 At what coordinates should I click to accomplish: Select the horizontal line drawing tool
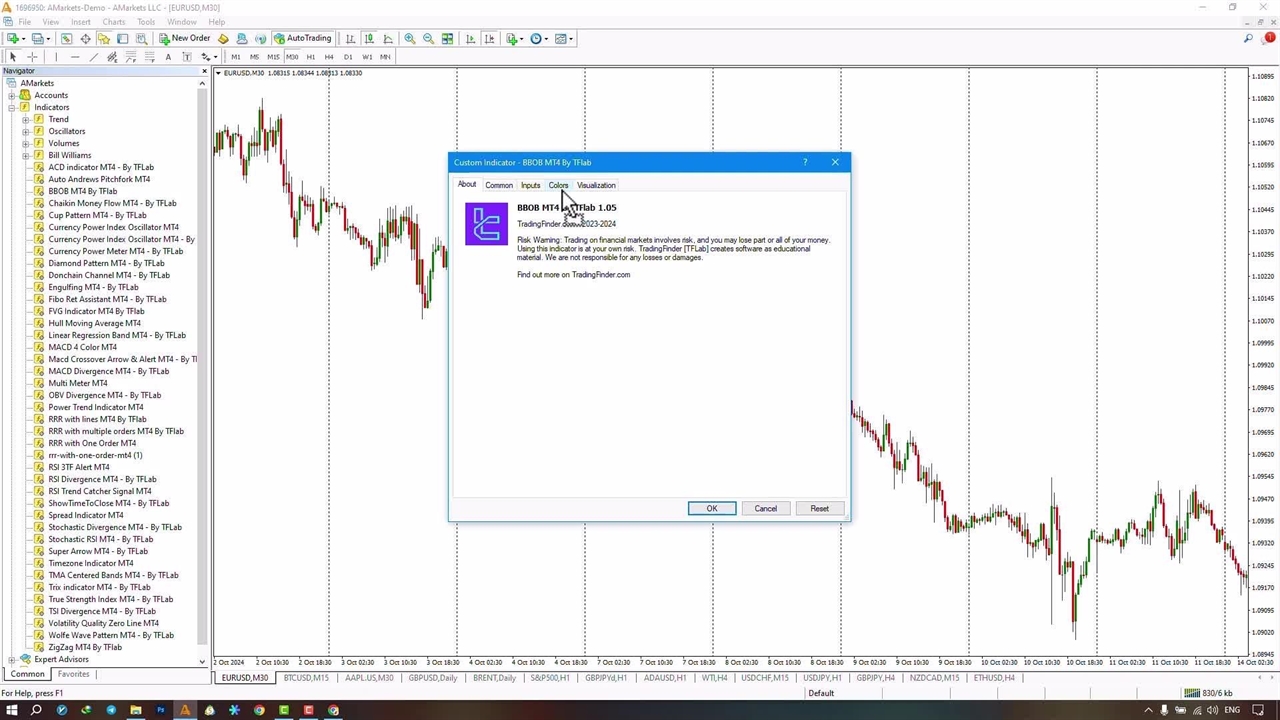coord(75,57)
